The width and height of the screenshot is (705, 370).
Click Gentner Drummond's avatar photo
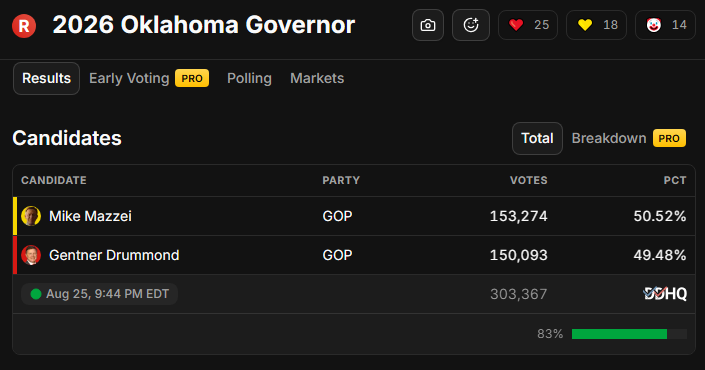[31, 255]
